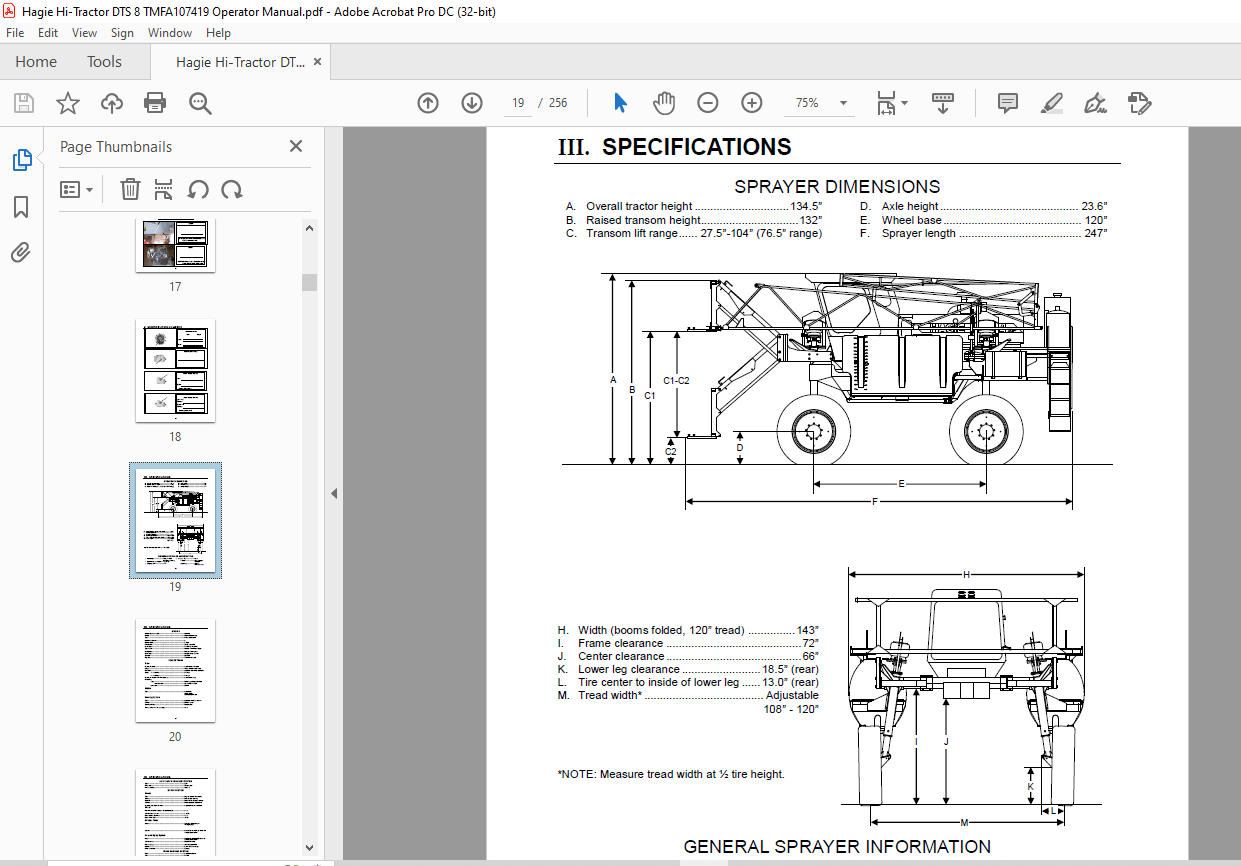Go to the next page with the down arrow

point(472,103)
